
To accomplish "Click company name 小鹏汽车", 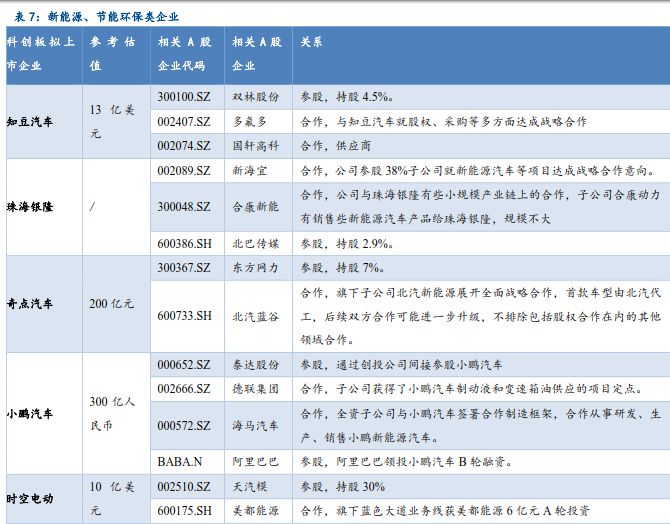I will [30, 414].
